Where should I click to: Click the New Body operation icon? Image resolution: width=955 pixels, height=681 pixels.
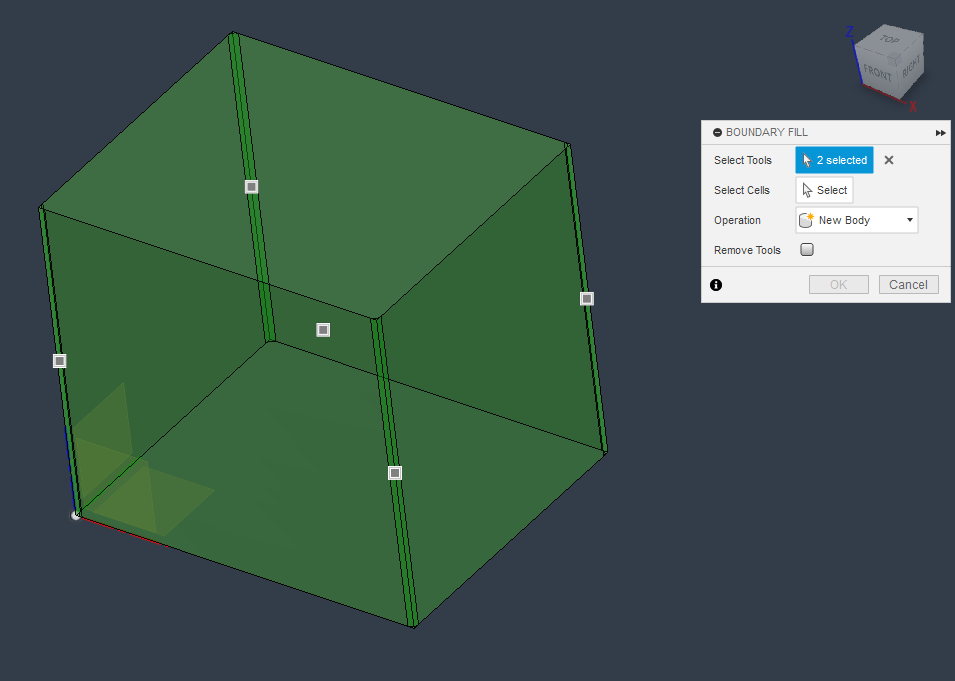tap(806, 219)
